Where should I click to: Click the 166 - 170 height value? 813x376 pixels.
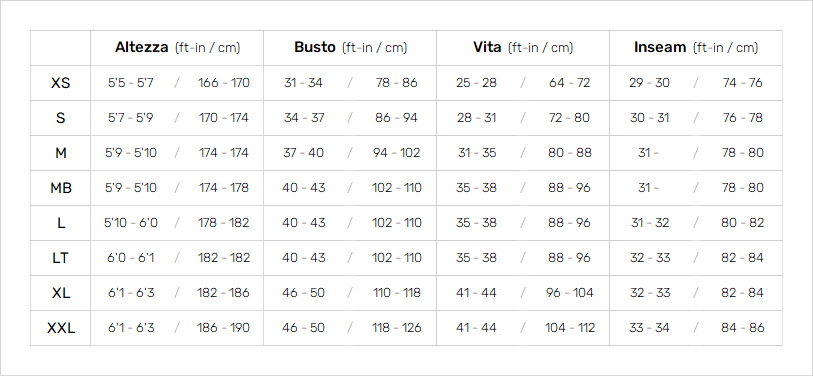(x=223, y=83)
